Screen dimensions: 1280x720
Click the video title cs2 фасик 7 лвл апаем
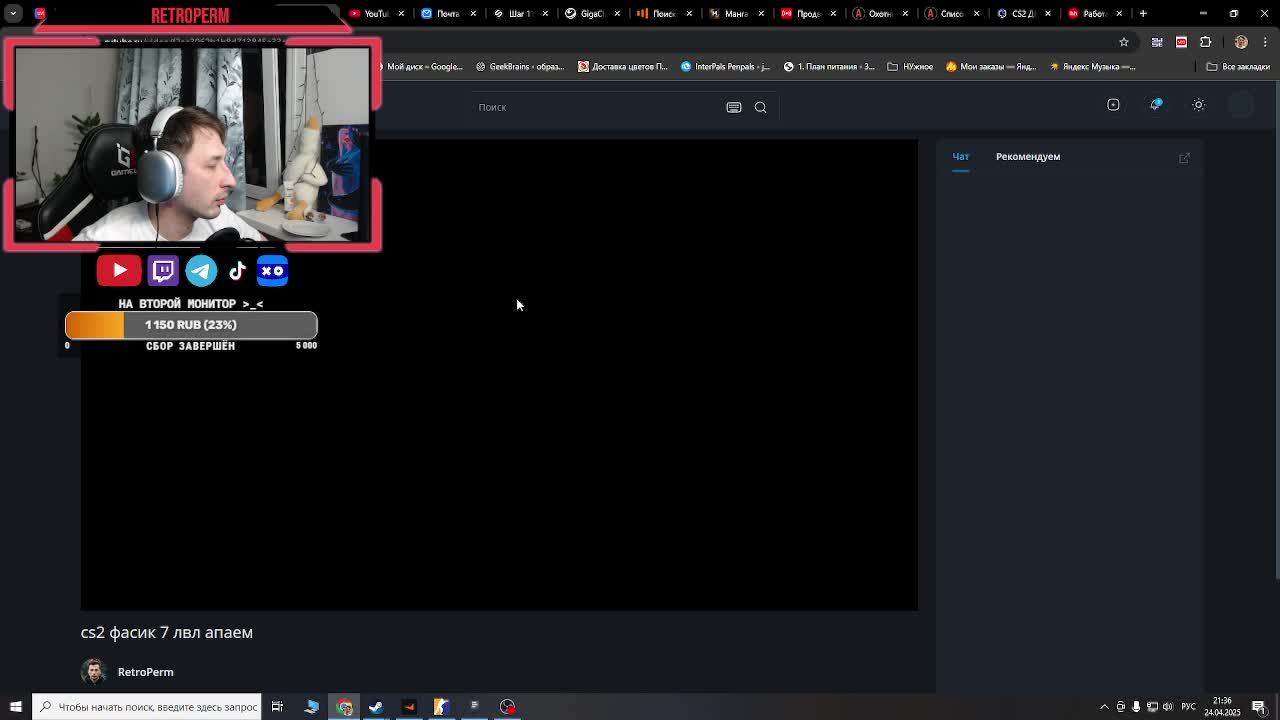pos(167,632)
